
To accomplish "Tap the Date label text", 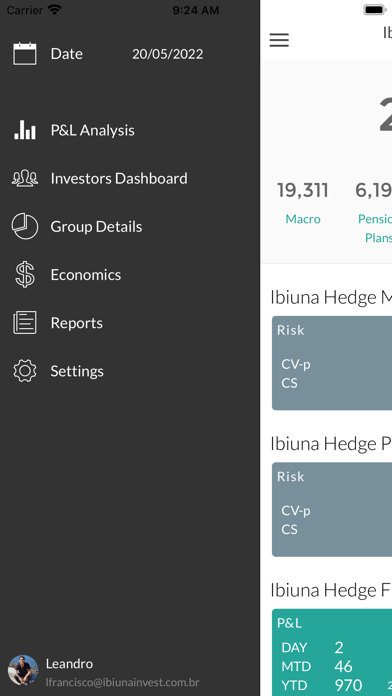I will [x=67, y=54].
